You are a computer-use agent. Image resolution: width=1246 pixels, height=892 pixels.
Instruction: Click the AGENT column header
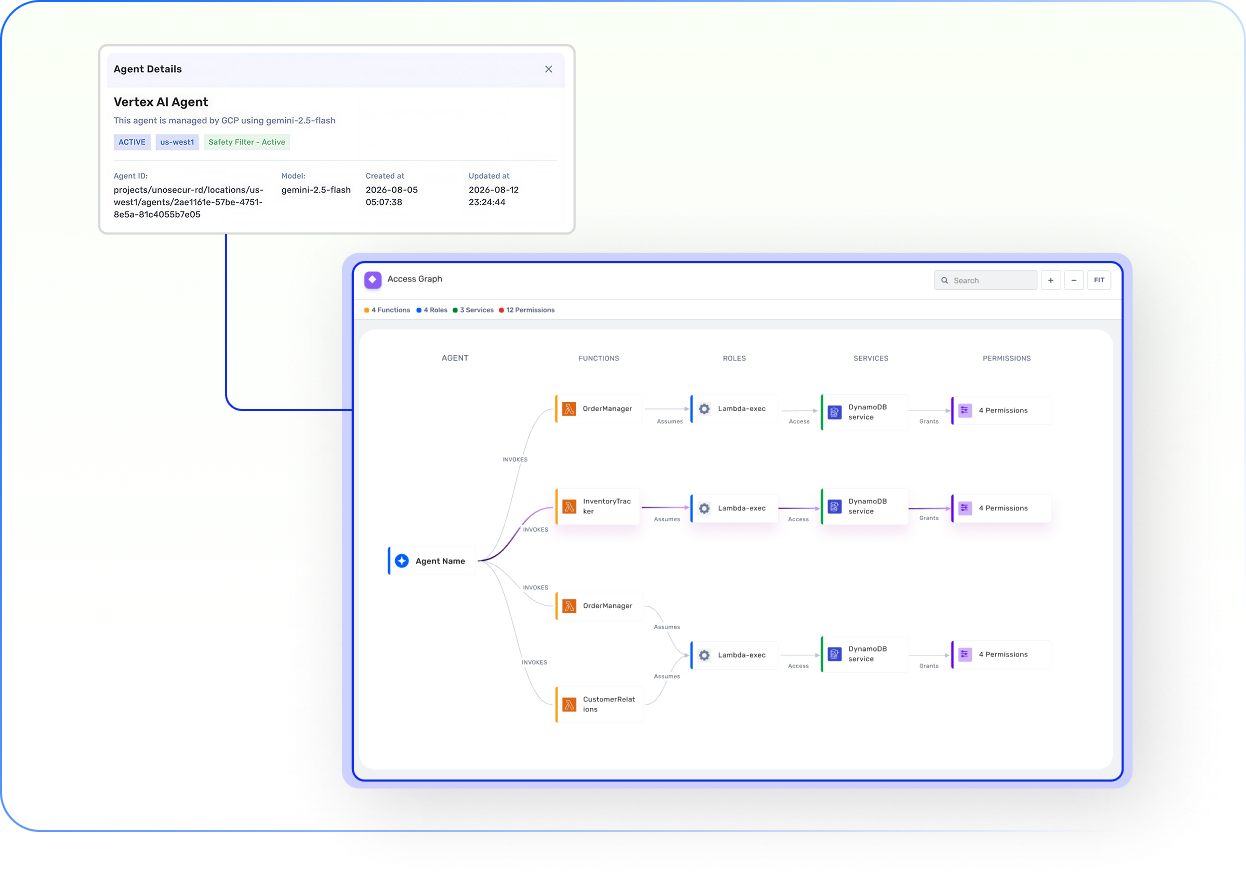pos(455,358)
